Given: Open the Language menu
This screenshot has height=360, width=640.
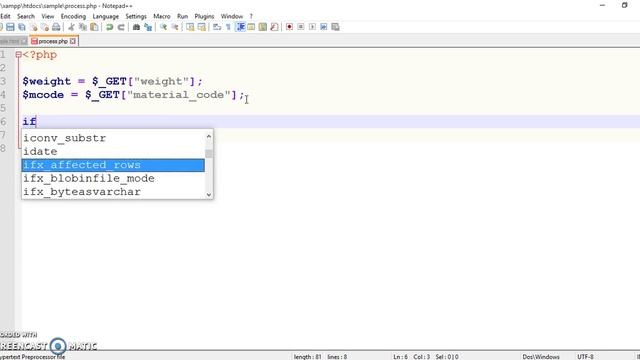Looking at the screenshot, I should [106, 16].
